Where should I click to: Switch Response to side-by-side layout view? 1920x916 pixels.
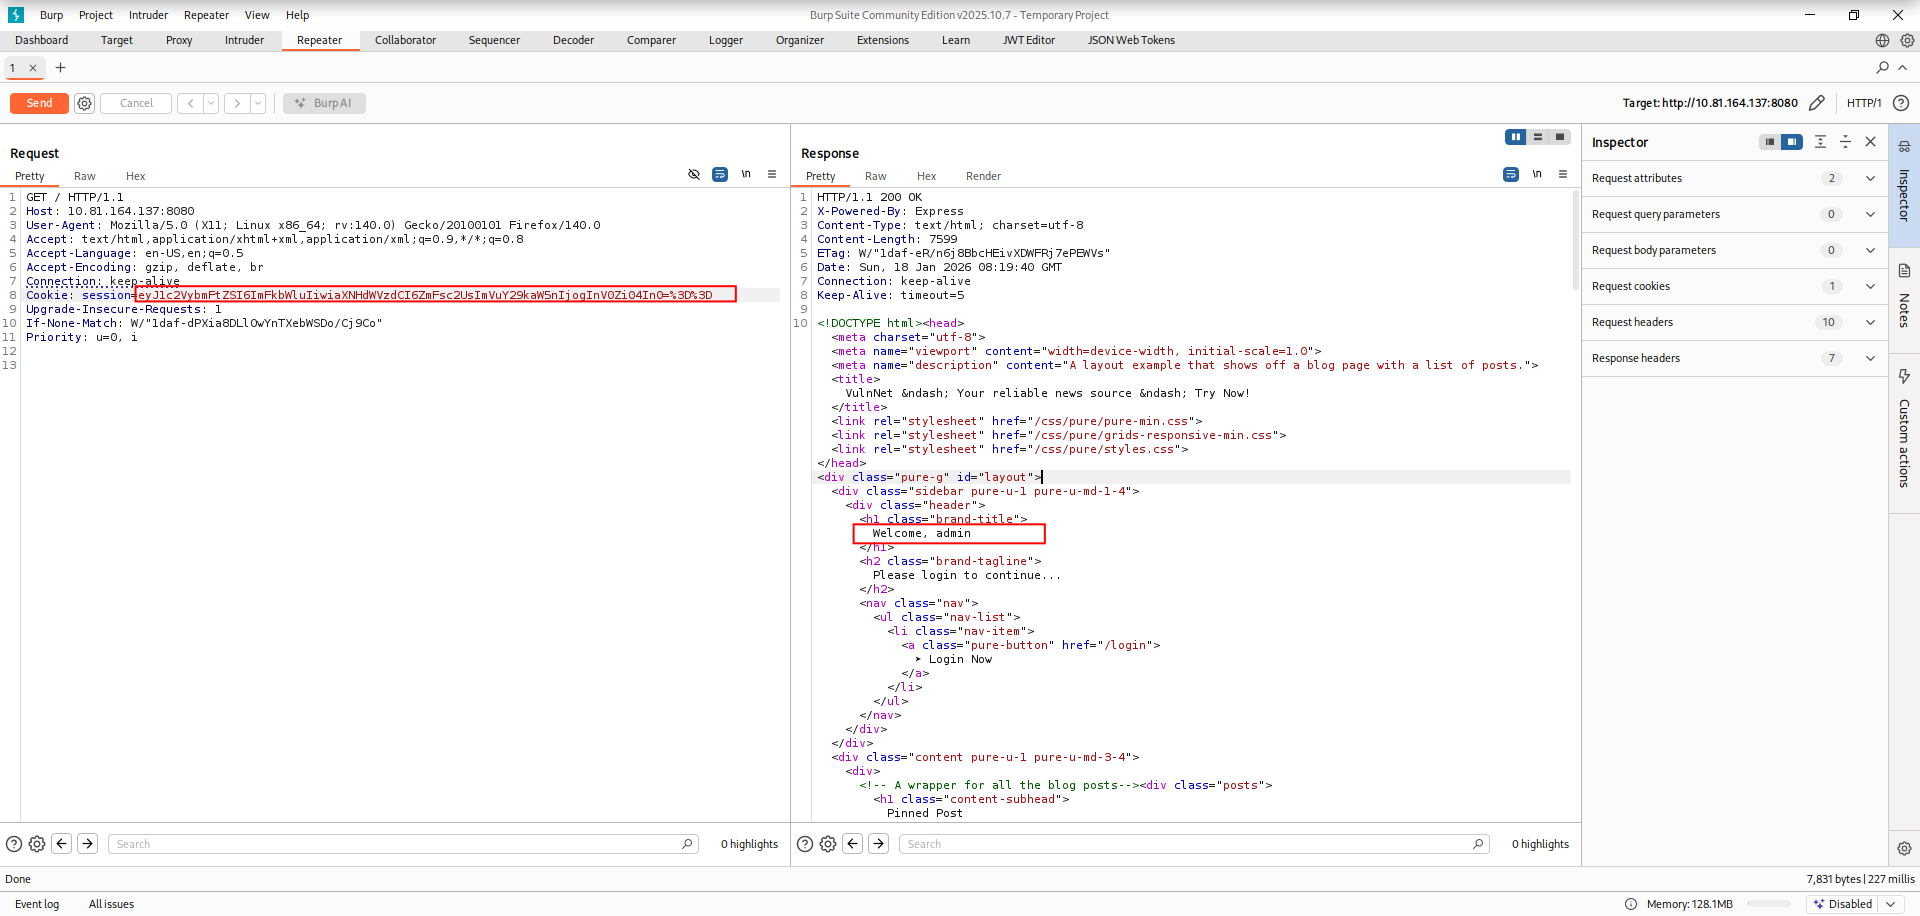coord(1515,137)
